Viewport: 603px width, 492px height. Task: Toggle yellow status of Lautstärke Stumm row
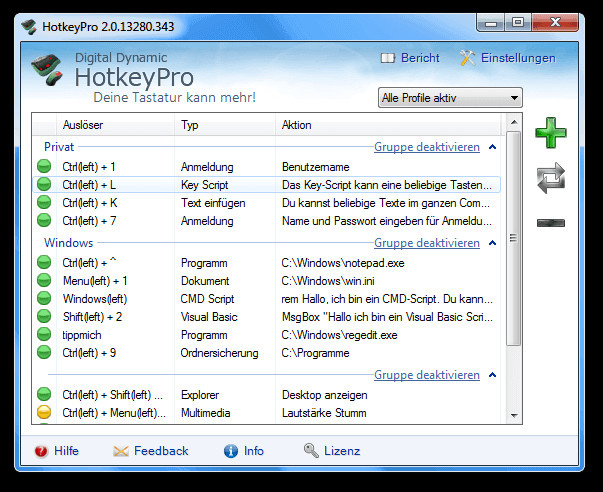pos(44,413)
